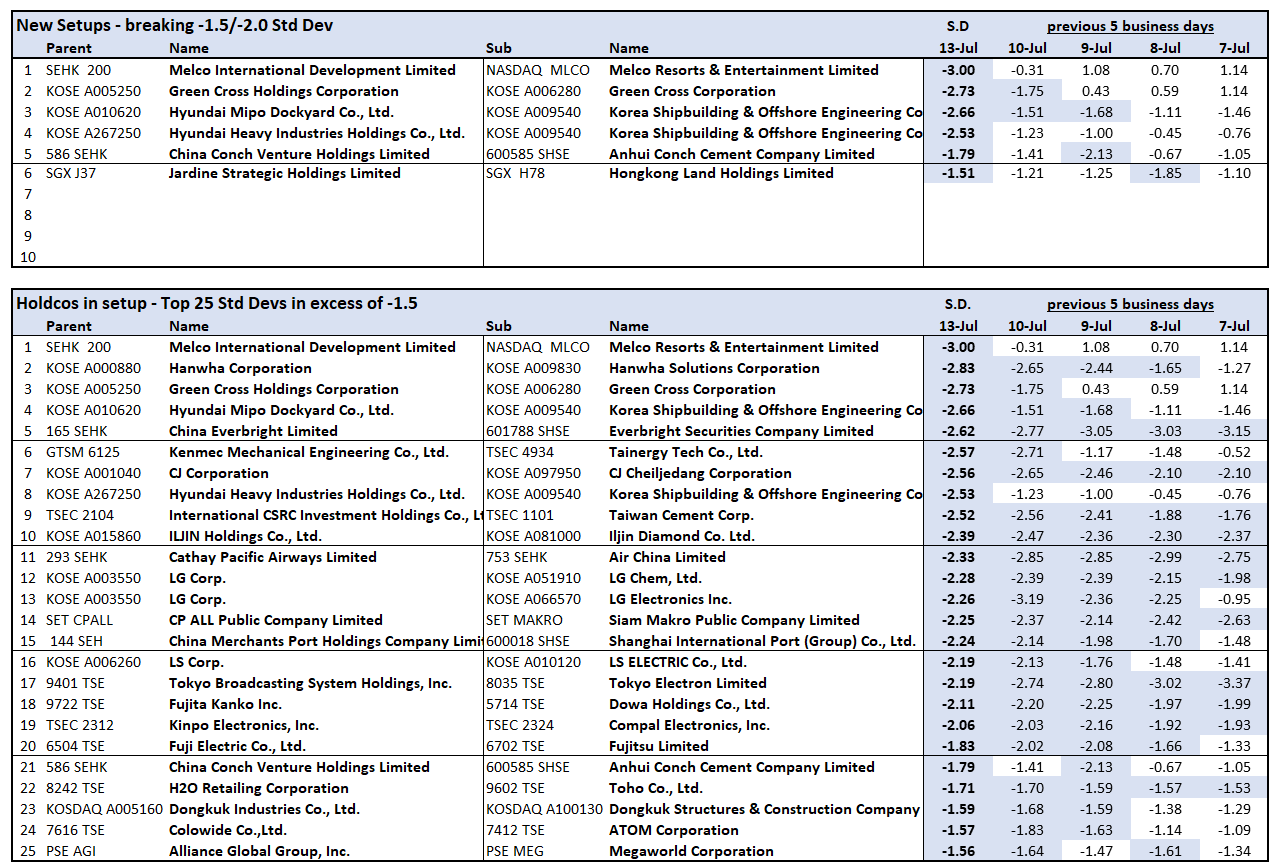Viewport: 1278px width, 868px height.
Task: Click the -2.83 S.D. value for Hanwha
Action: point(957,368)
